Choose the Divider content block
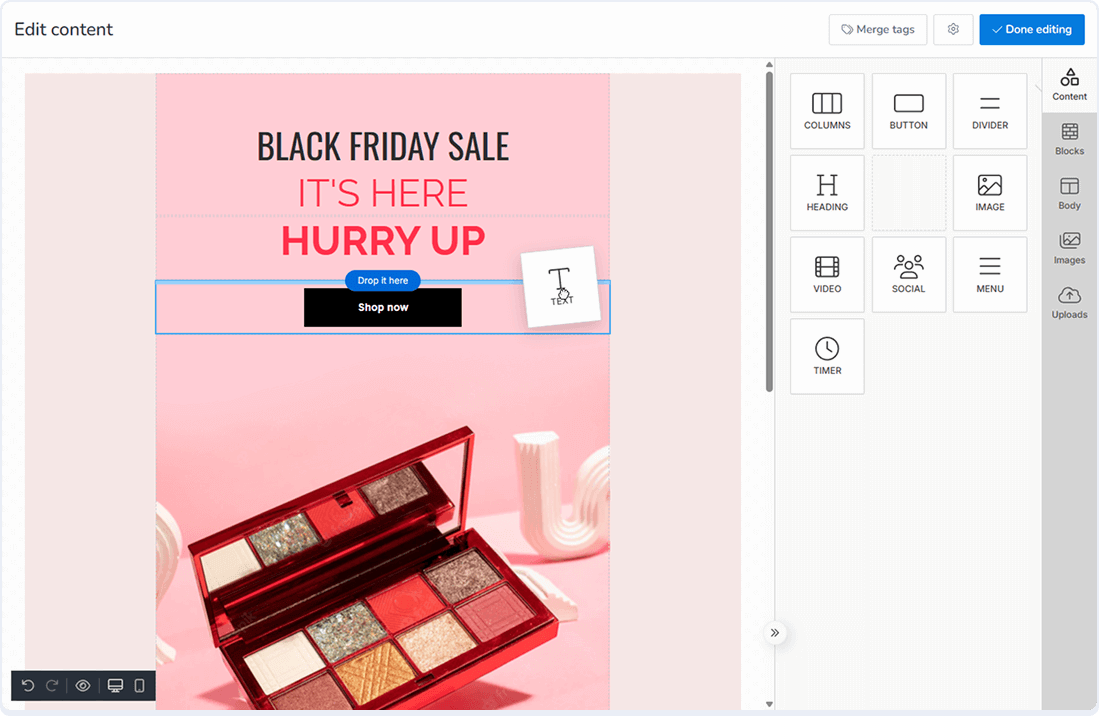The height and width of the screenshot is (716, 1099). (990, 111)
